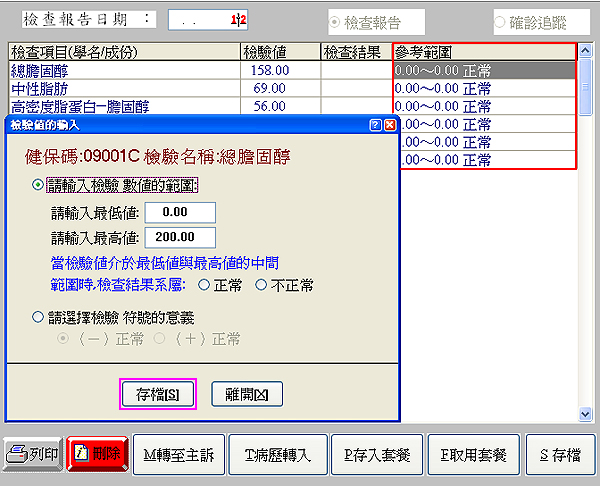Select the 不正常 radio button
Viewport: 600px width, 486px height.
click(262, 285)
